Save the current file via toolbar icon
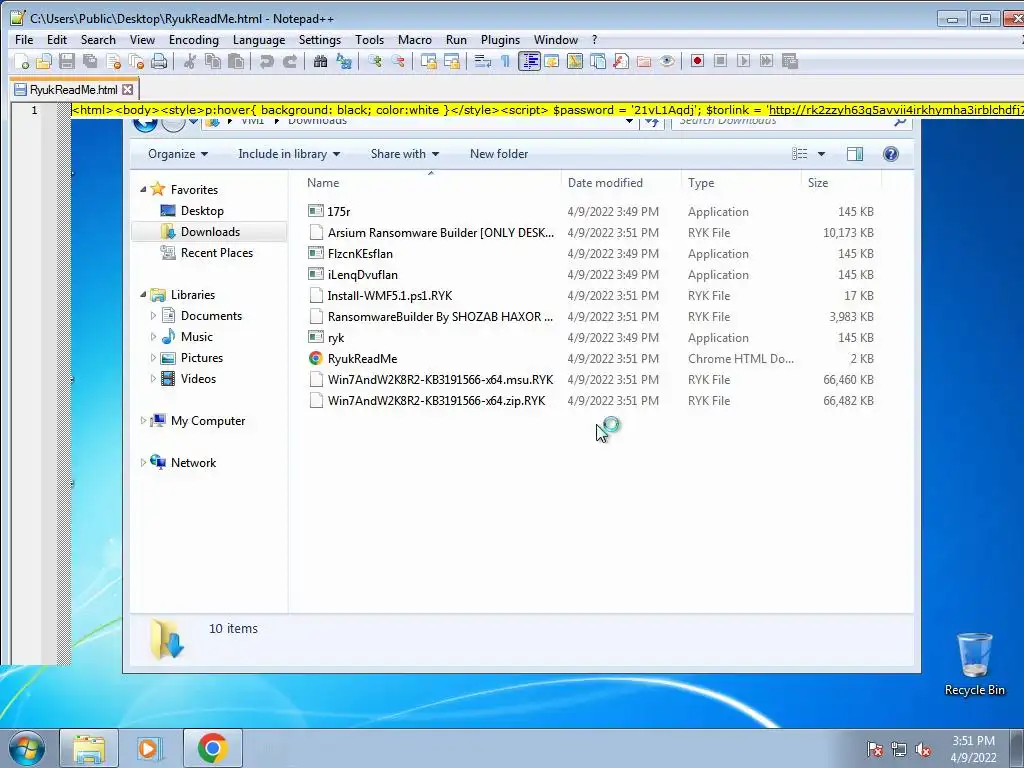This screenshot has height=768, width=1024. (67, 61)
